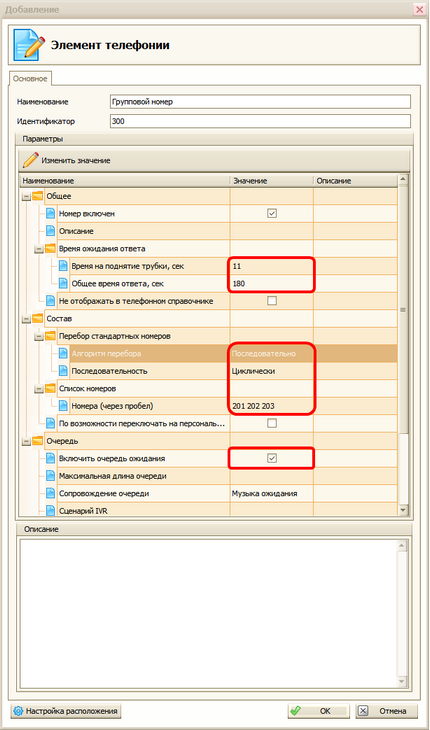This screenshot has width=430, height=730.
Task: Collapse the Общее tree group
Action: point(27,196)
